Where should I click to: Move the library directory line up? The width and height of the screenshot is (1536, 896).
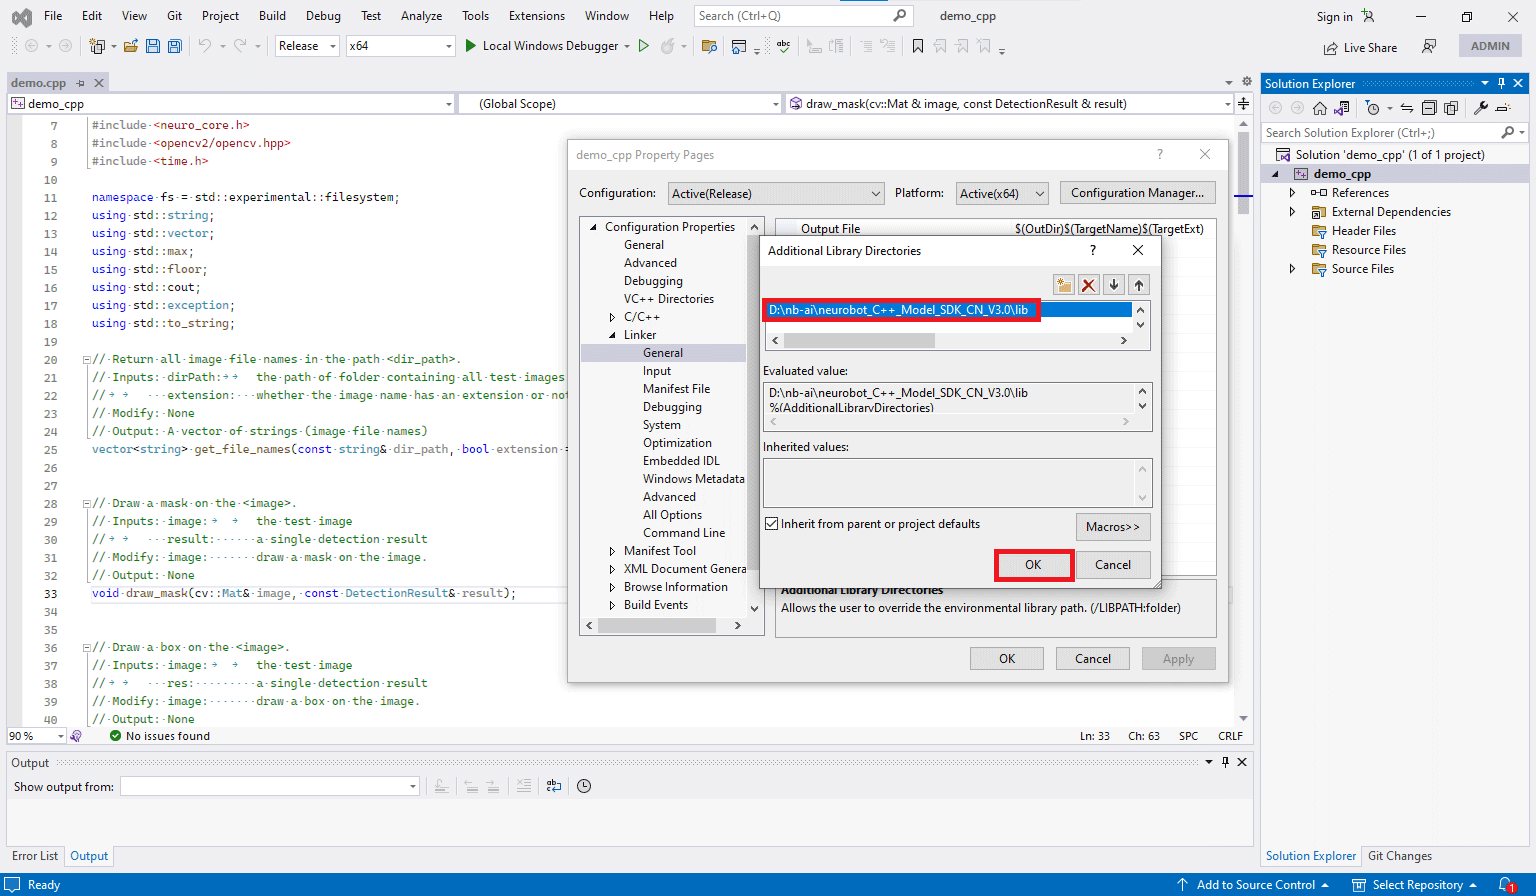tap(1139, 285)
